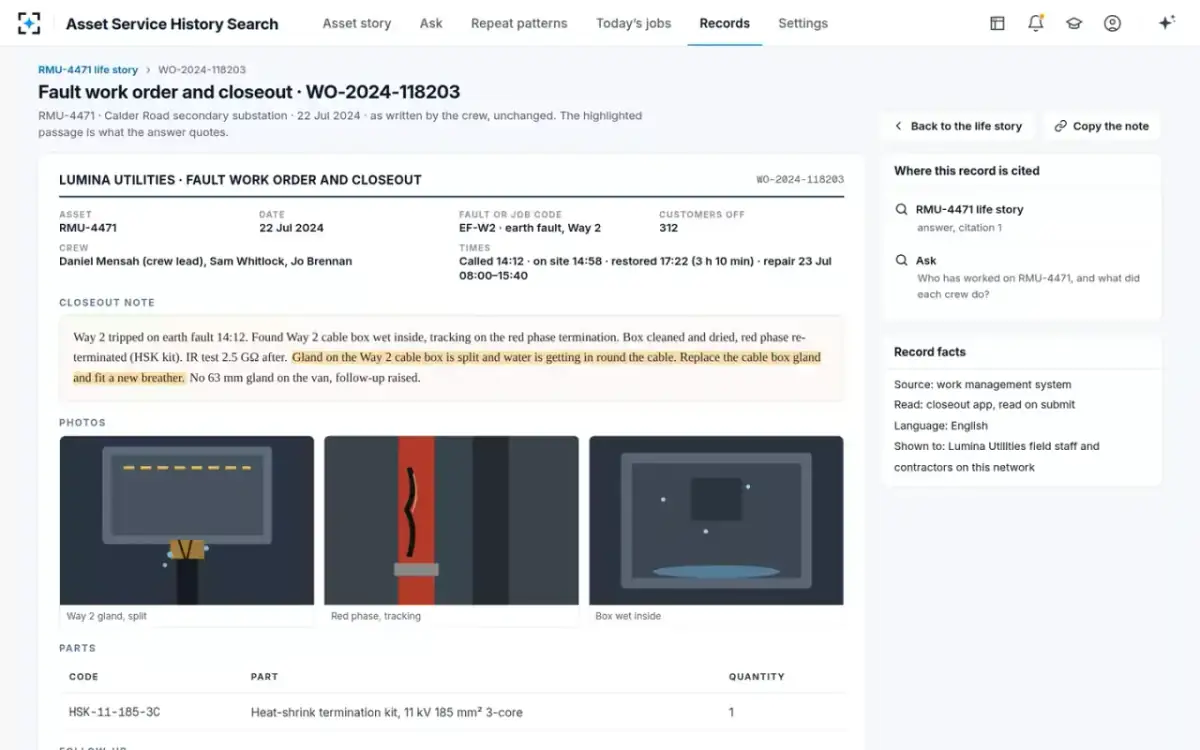Click the date value 22 Jul 2024
The height and width of the screenshot is (750, 1200).
point(291,228)
